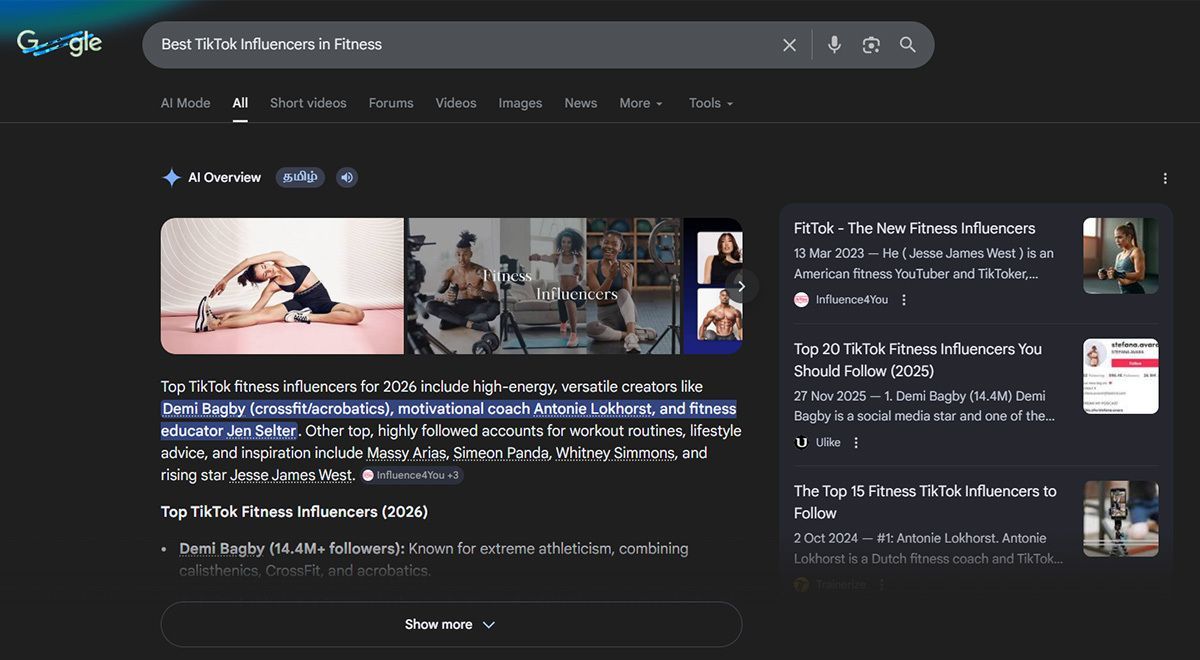Open three-dot menu next to Ulike source
1200x660 pixels.
[856, 442]
